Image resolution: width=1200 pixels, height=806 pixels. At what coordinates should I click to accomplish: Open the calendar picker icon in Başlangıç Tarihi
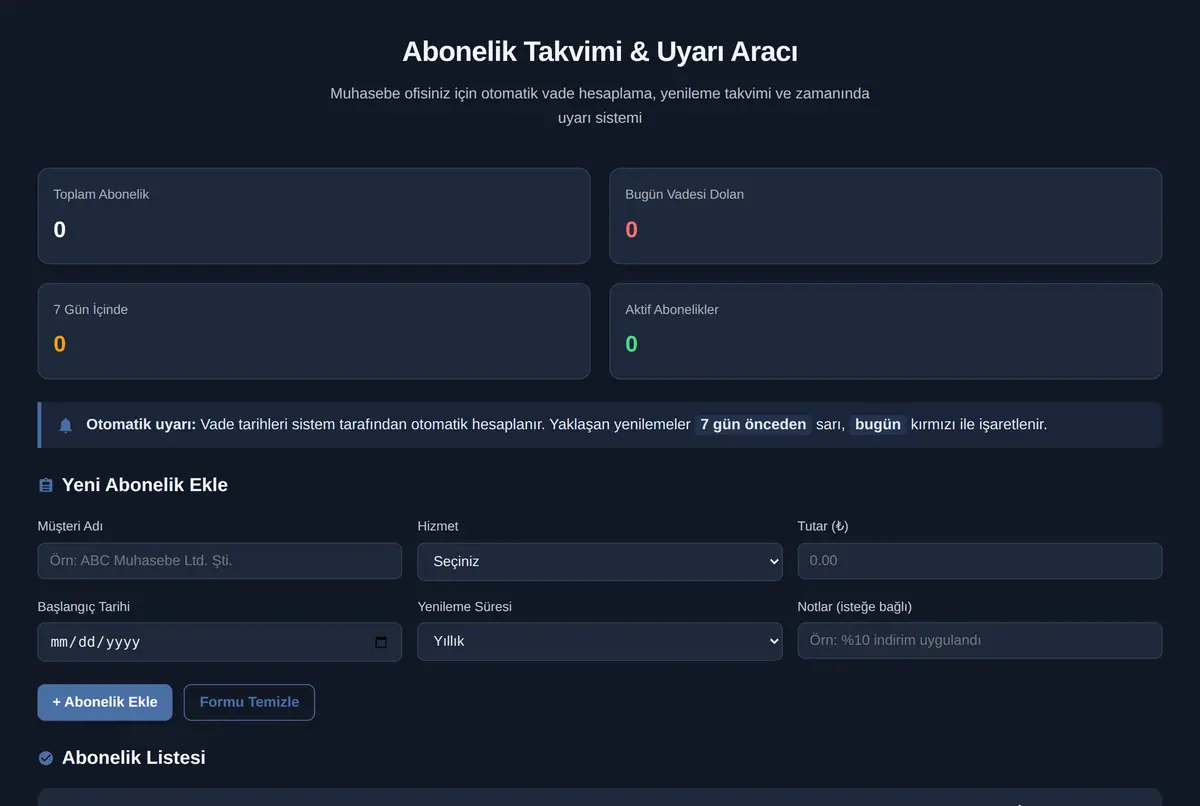[381, 642]
